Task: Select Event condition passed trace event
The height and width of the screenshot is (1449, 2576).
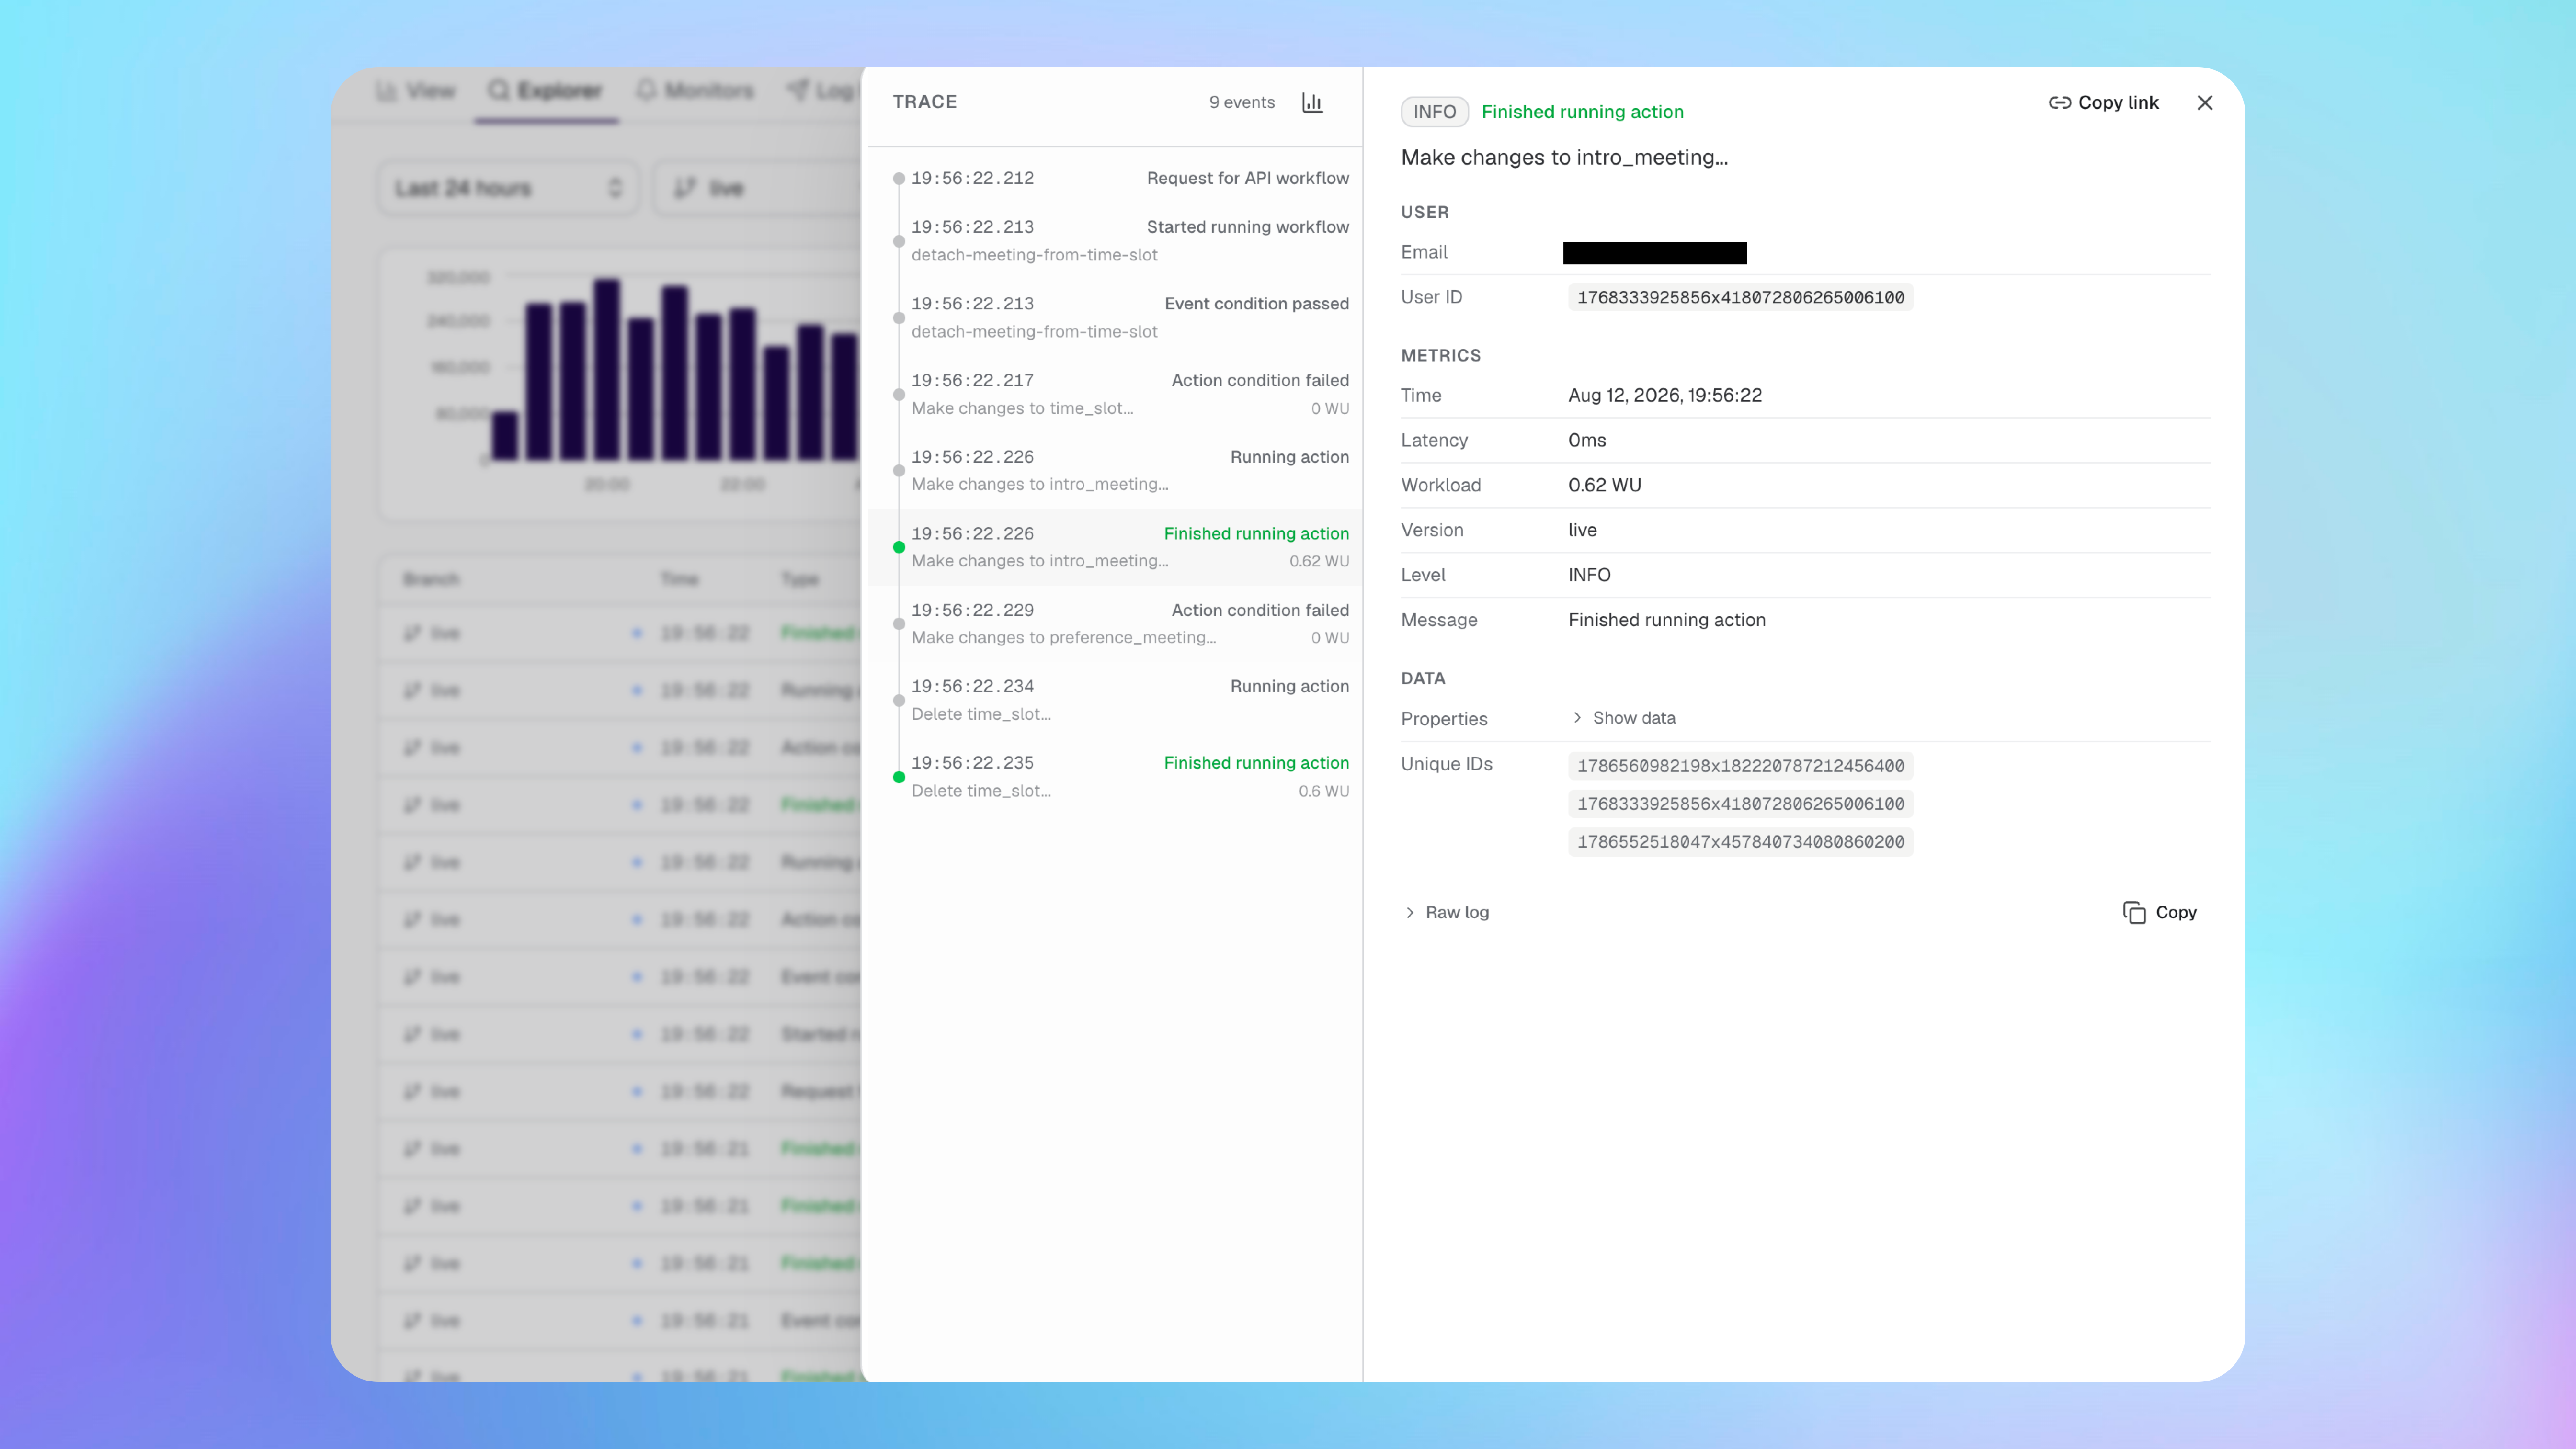Action: click(x=1115, y=317)
